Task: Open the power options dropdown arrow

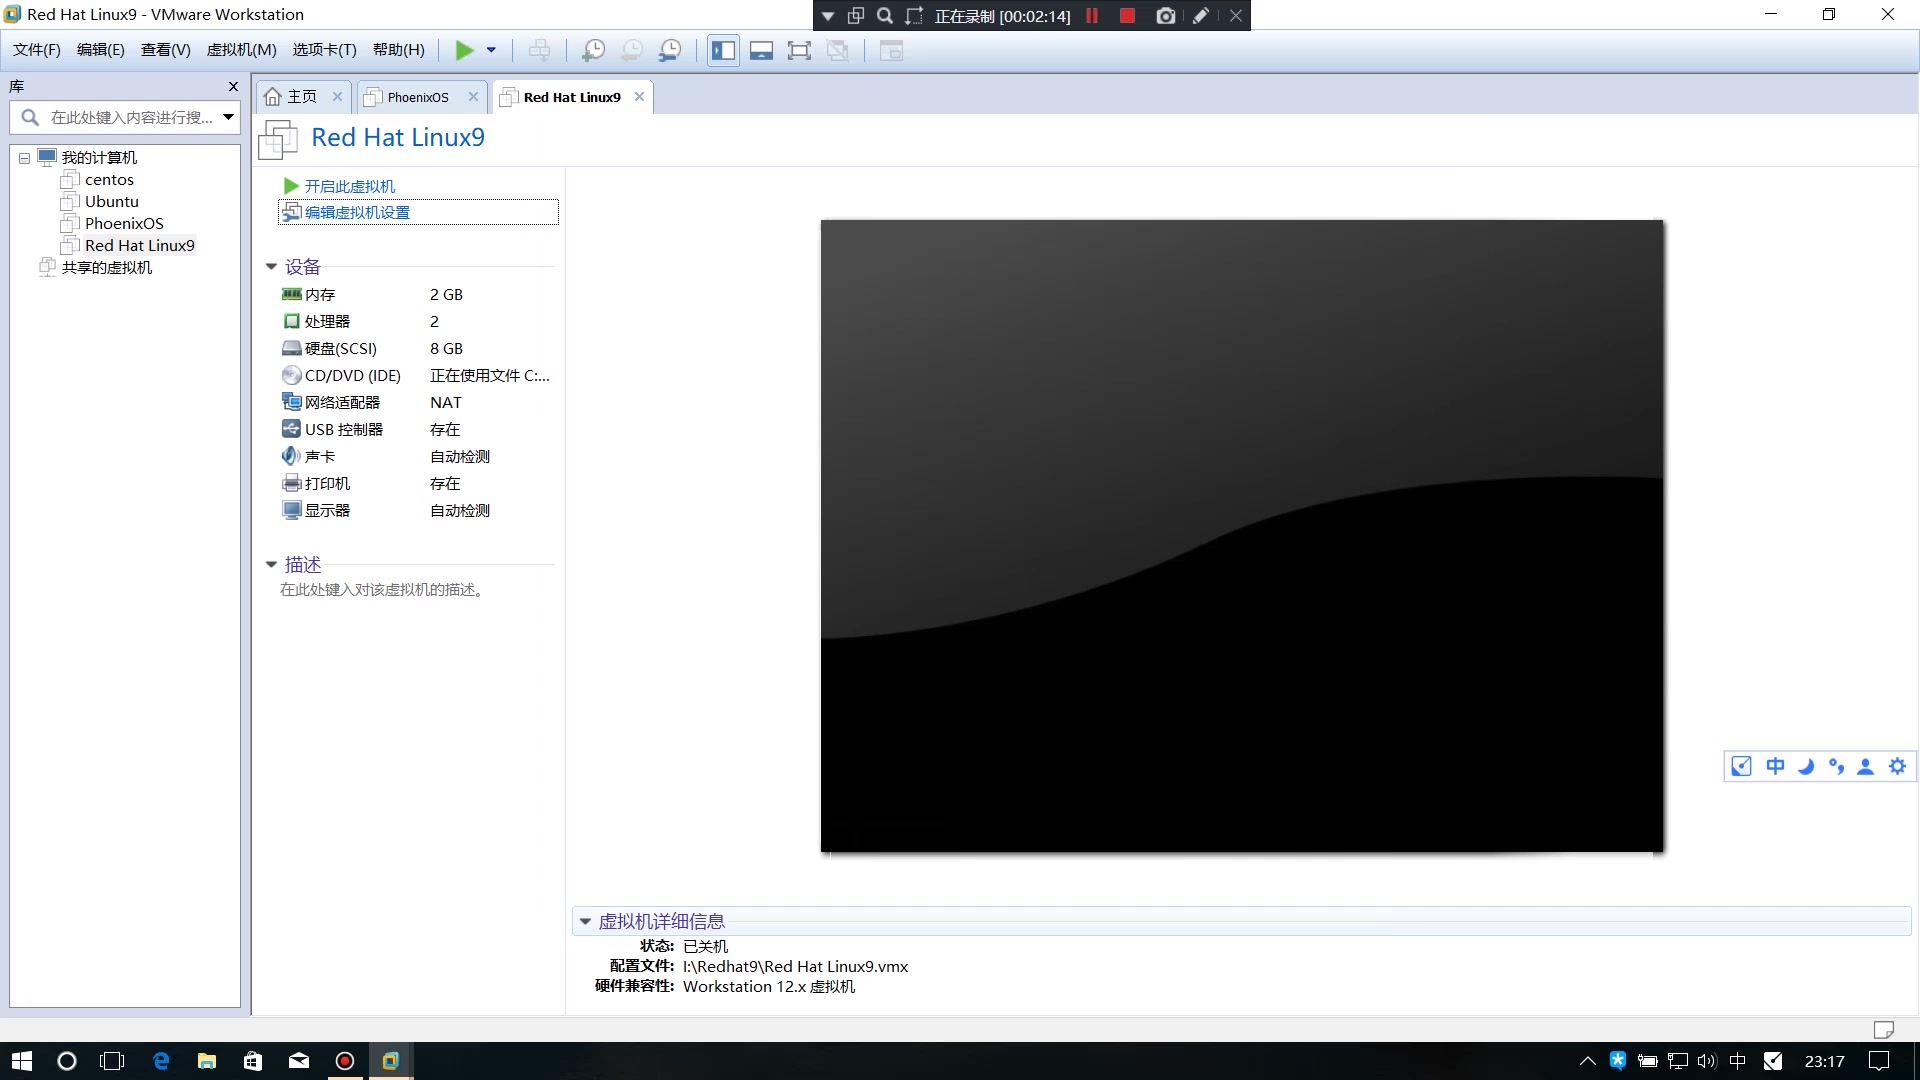Action: [x=491, y=50]
